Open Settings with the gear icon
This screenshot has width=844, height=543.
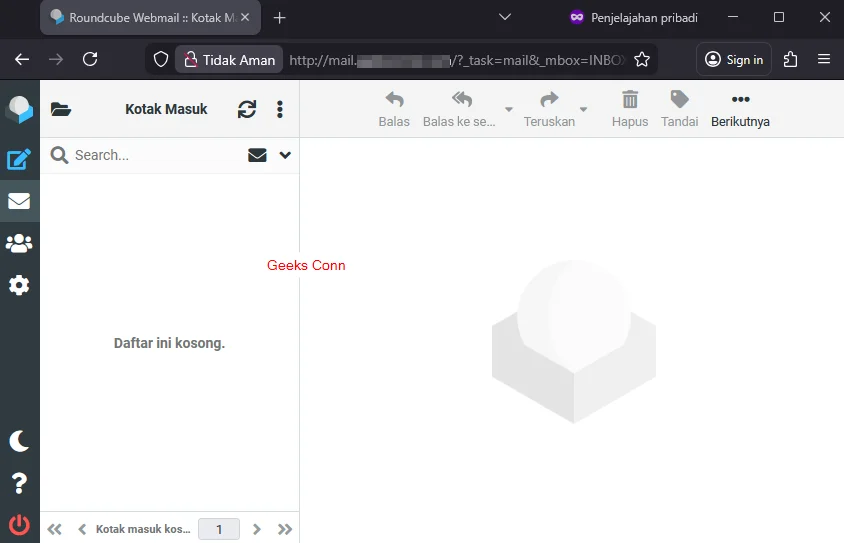click(19, 285)
